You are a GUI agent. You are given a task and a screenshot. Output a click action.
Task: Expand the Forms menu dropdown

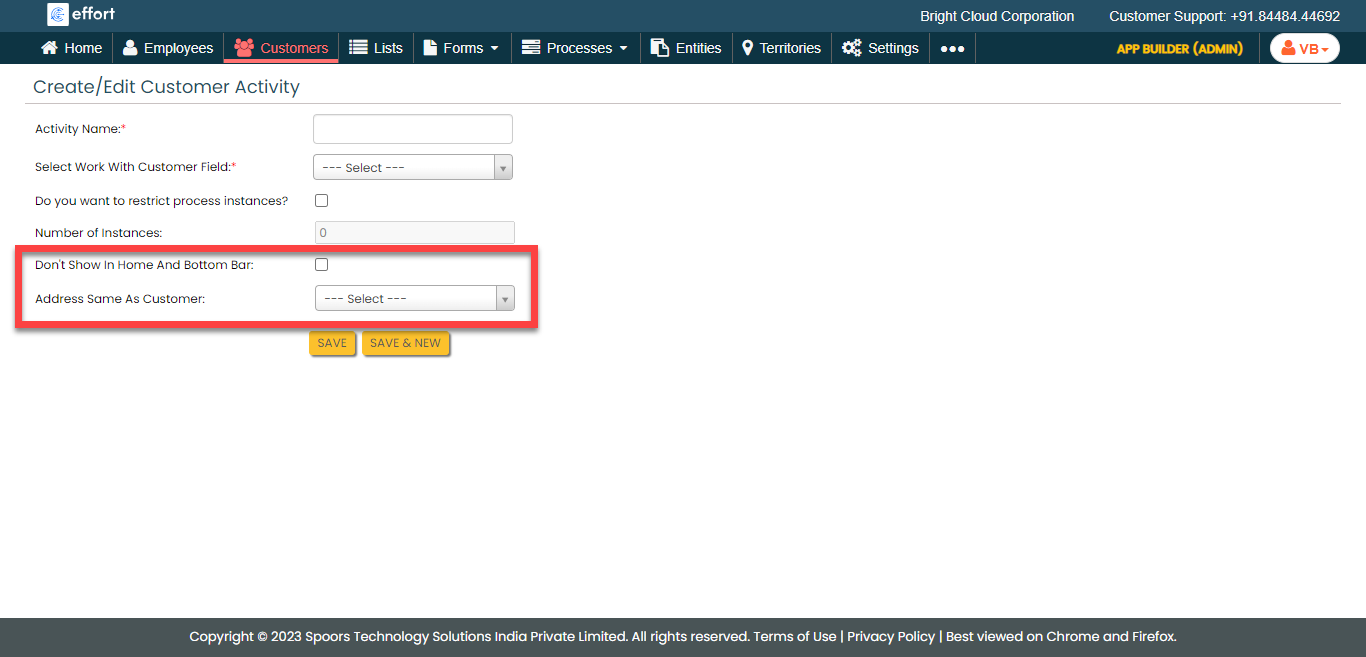point(461,48)
